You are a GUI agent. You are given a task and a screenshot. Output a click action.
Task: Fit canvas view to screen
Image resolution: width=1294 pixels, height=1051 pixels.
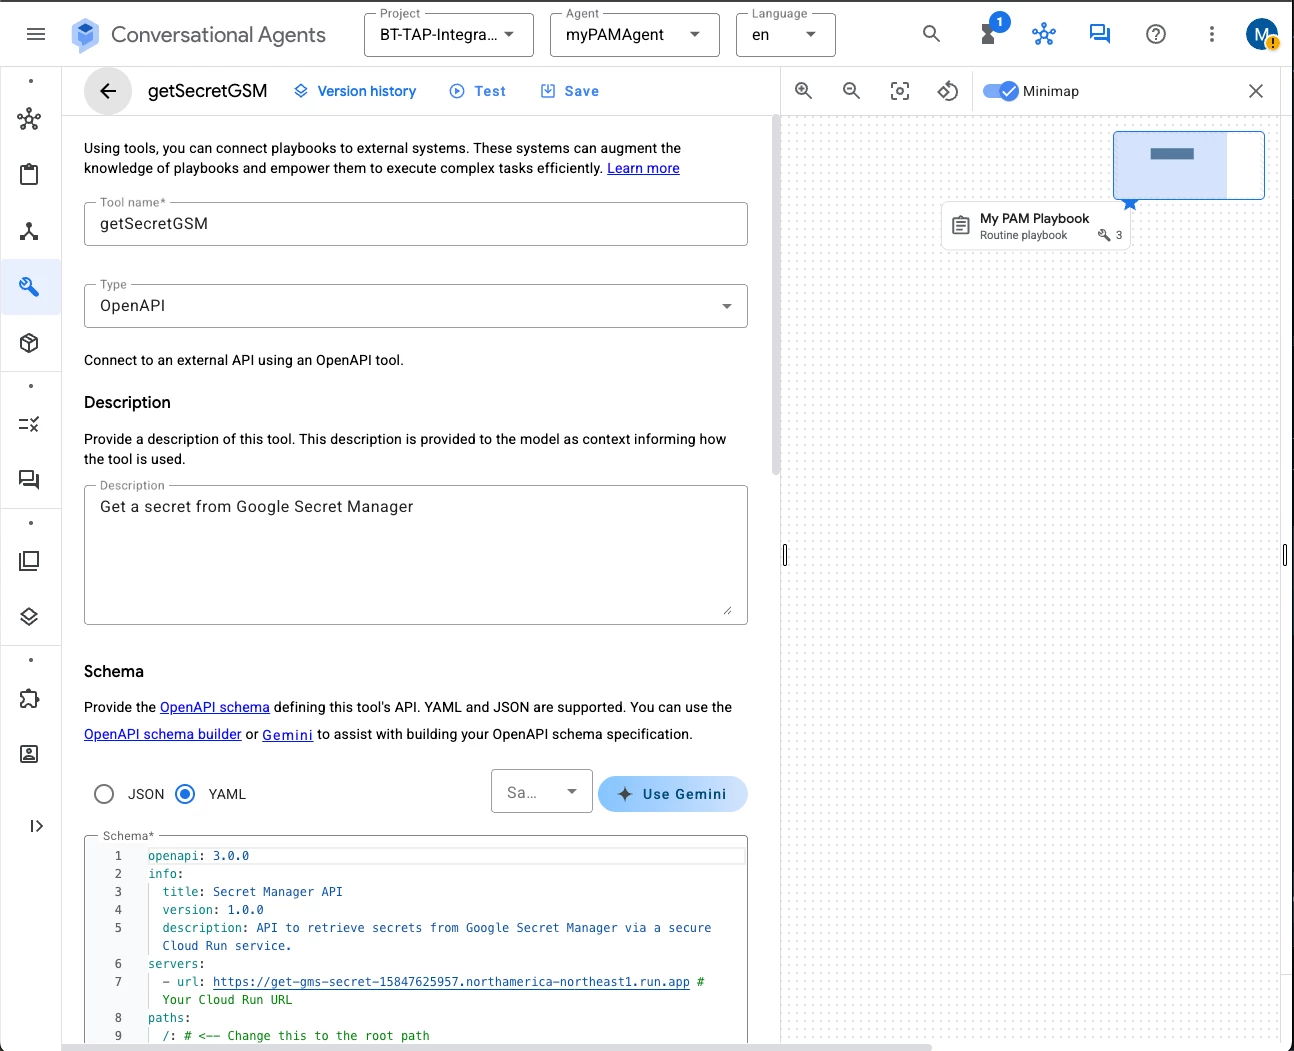pyautogui.click(x=900, y=91)
